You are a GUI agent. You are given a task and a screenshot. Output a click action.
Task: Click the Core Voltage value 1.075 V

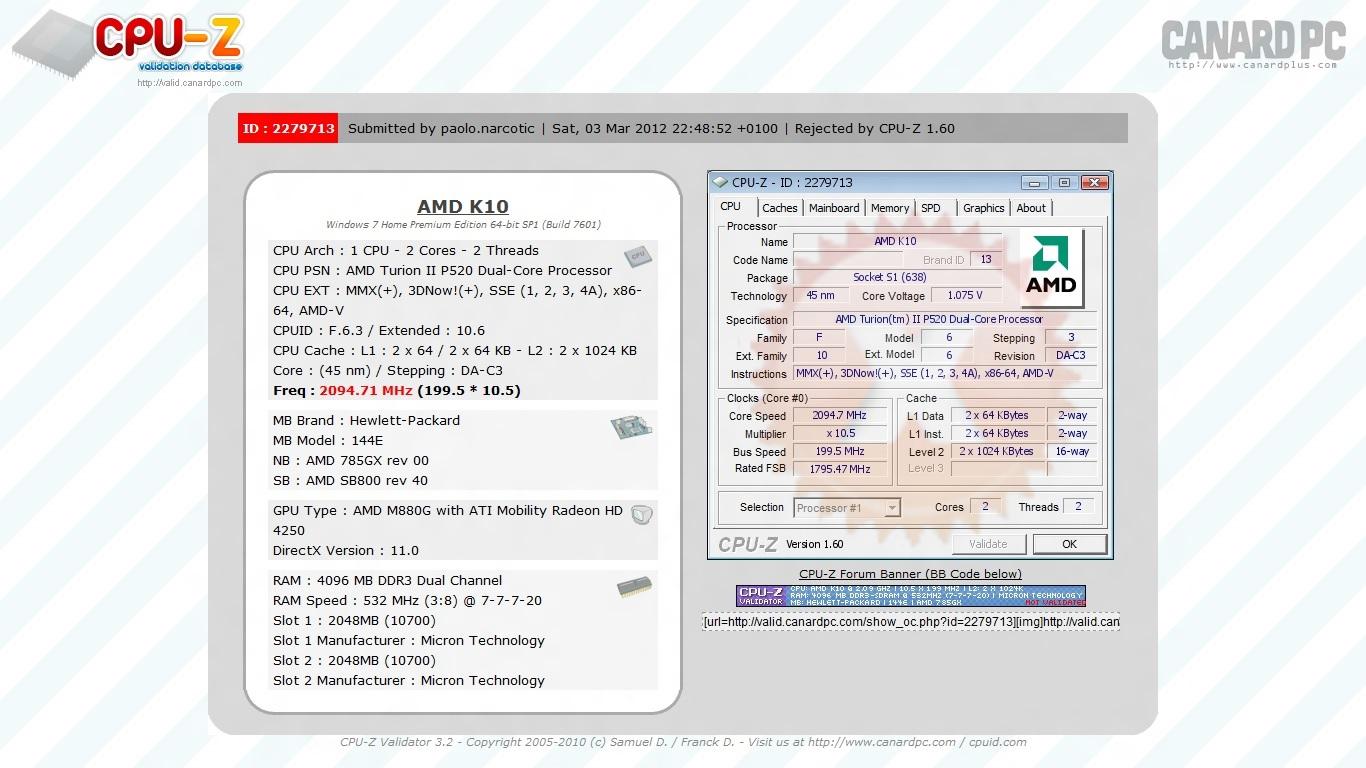964,295
